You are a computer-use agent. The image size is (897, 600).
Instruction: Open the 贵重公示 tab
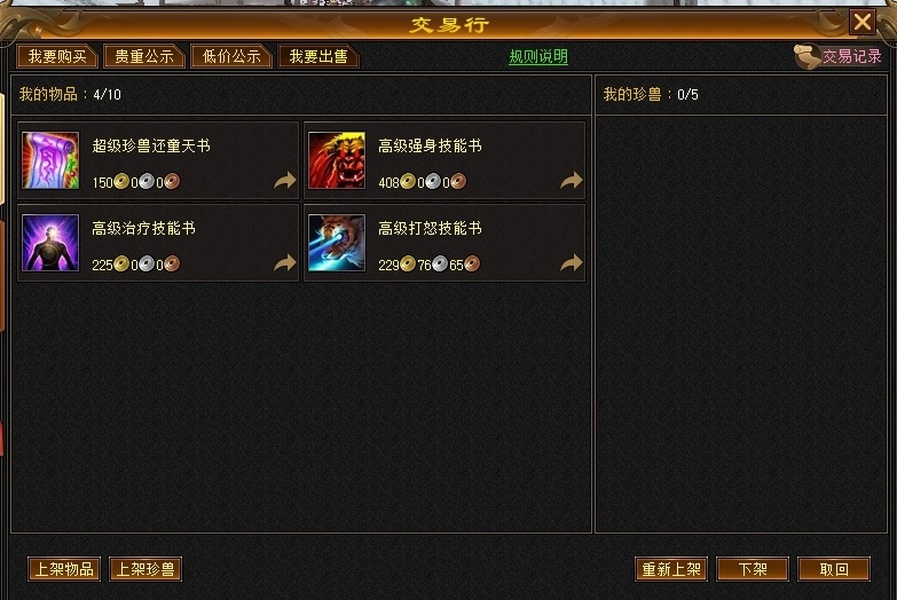tap(144, 57)
